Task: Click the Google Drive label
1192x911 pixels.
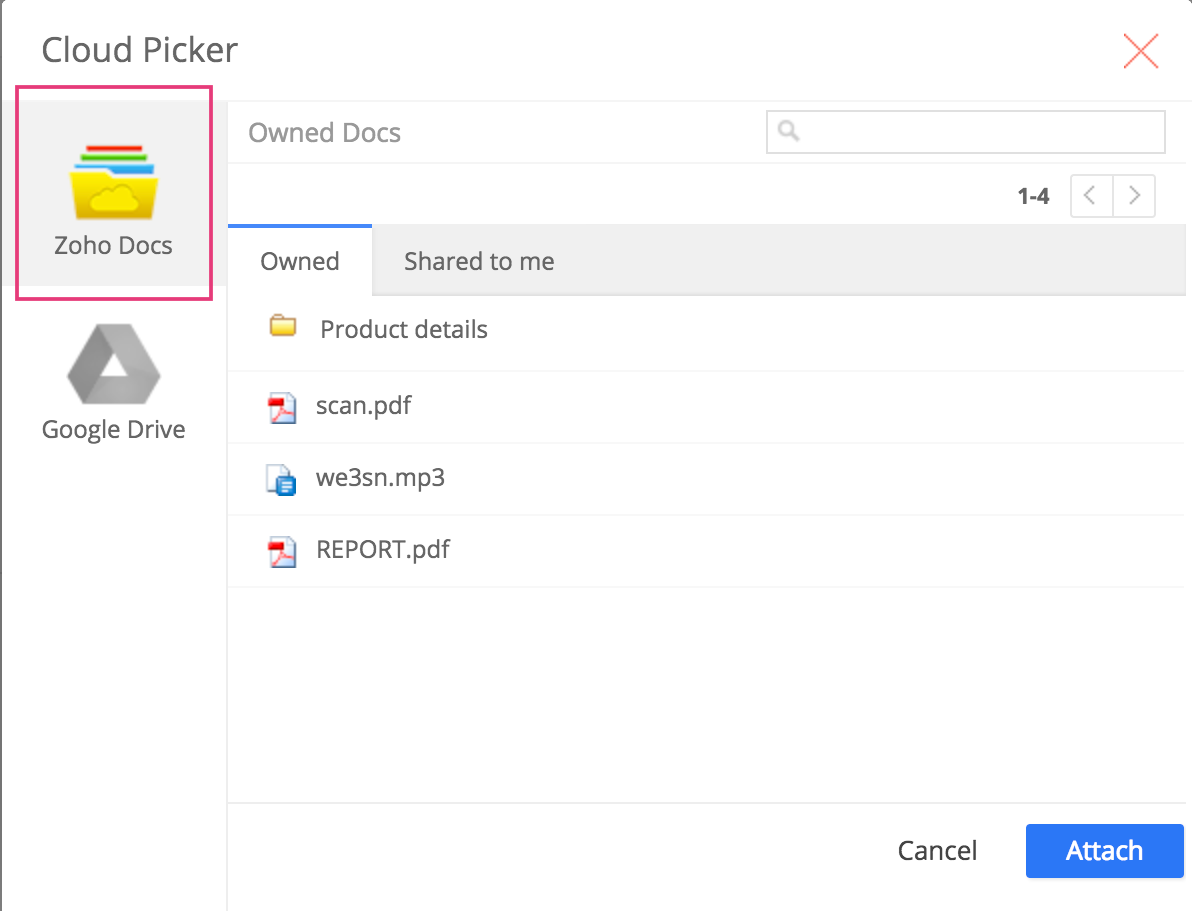Action: pyautogui.click(x=113, y=430)
